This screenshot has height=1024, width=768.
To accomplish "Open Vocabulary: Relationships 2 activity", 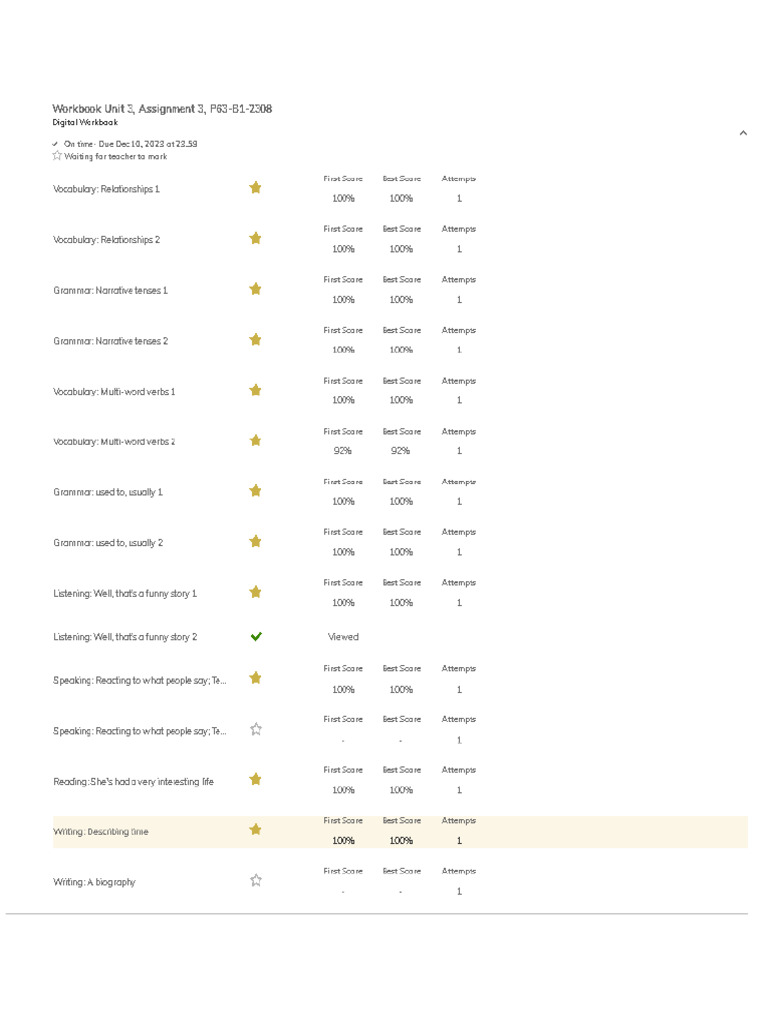I will 106,240.
